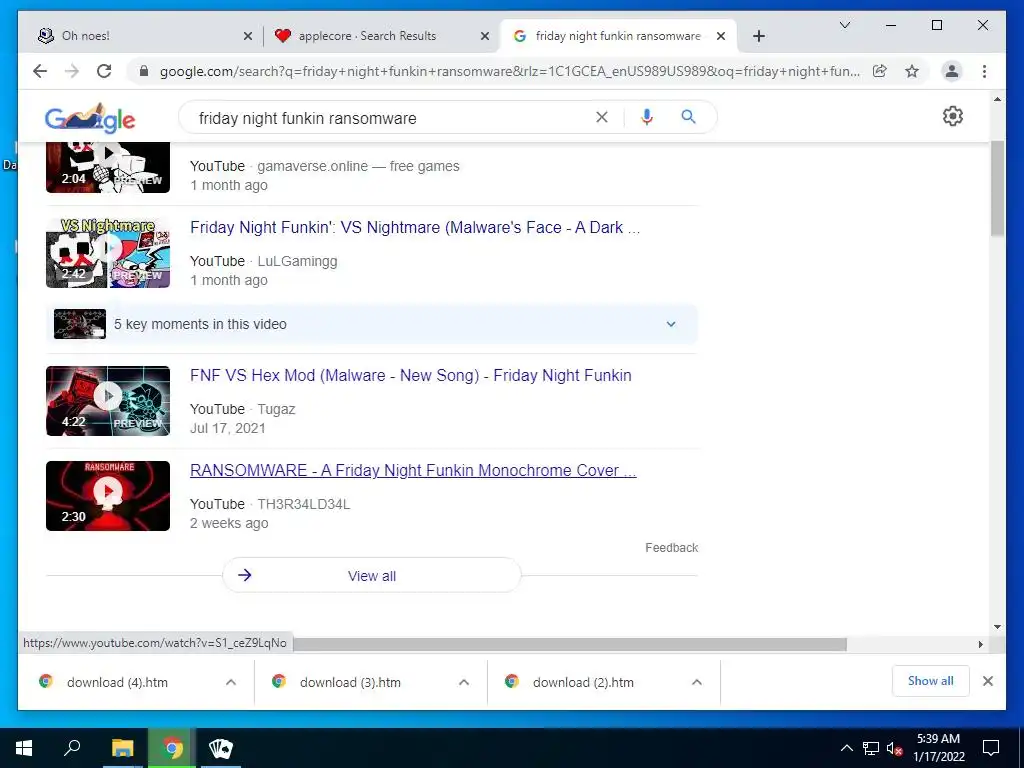Close the Oh noes! tab

[x=248, y=36]
